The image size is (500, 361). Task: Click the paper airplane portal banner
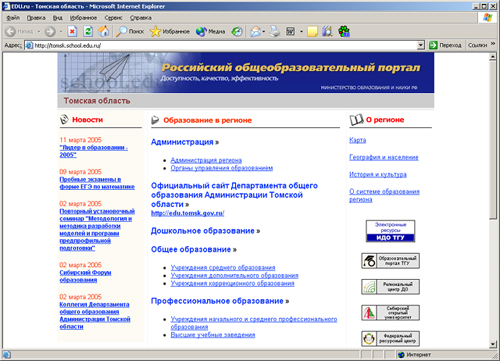click(246, 73)
